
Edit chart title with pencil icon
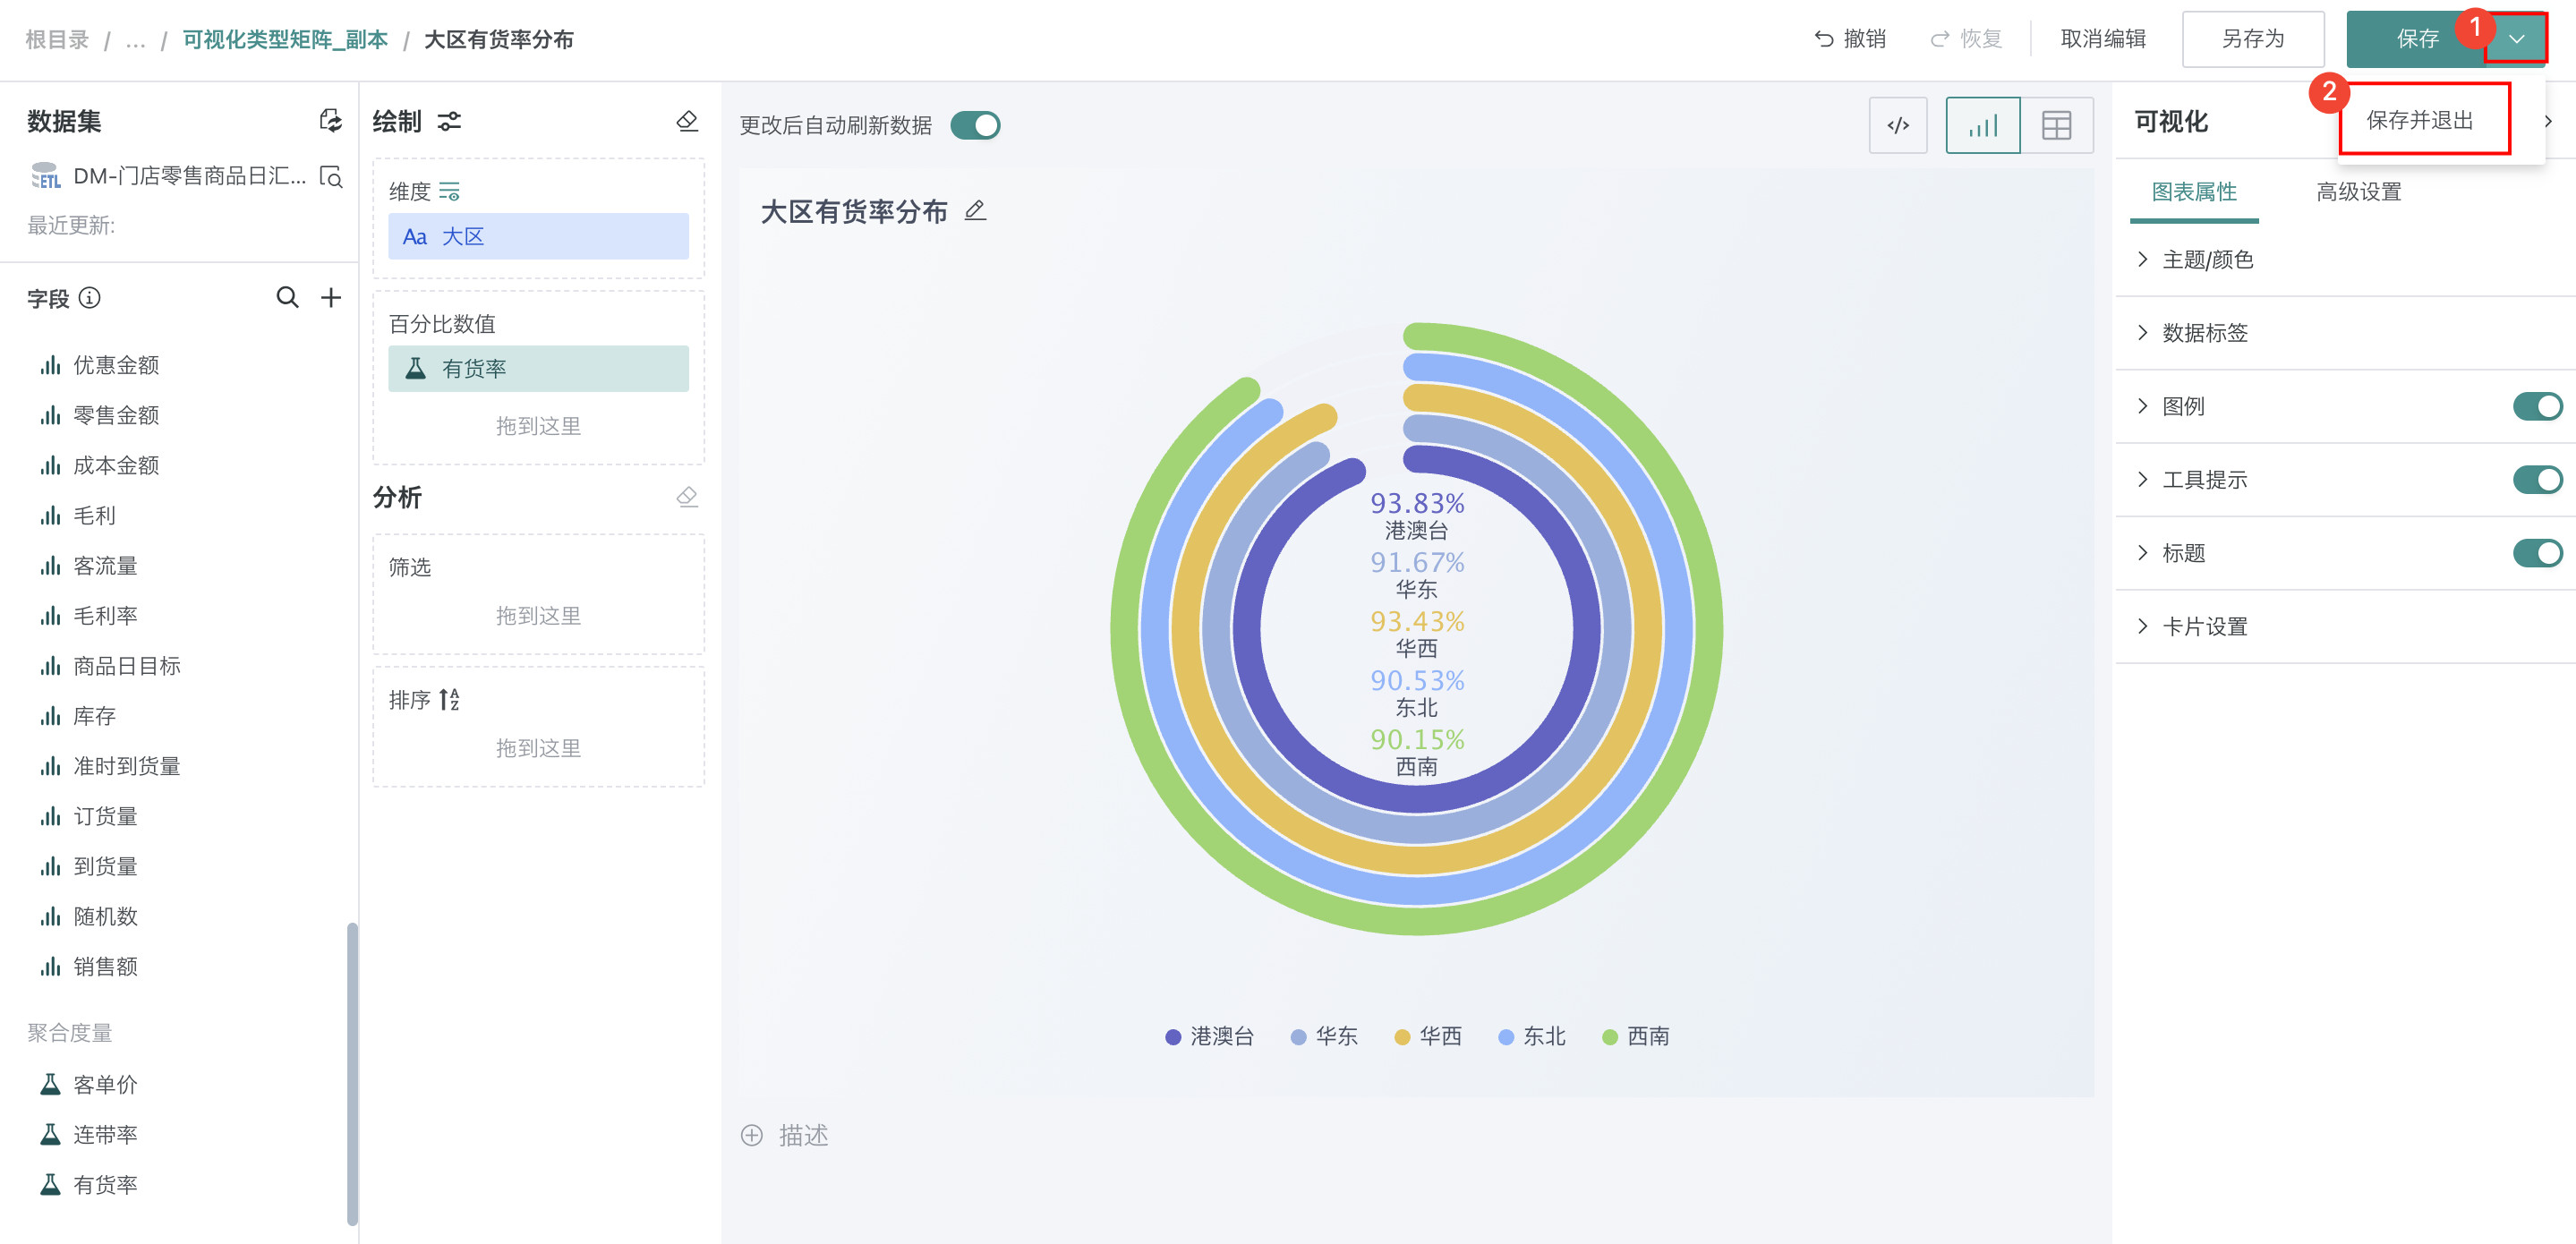coord(975,210)
